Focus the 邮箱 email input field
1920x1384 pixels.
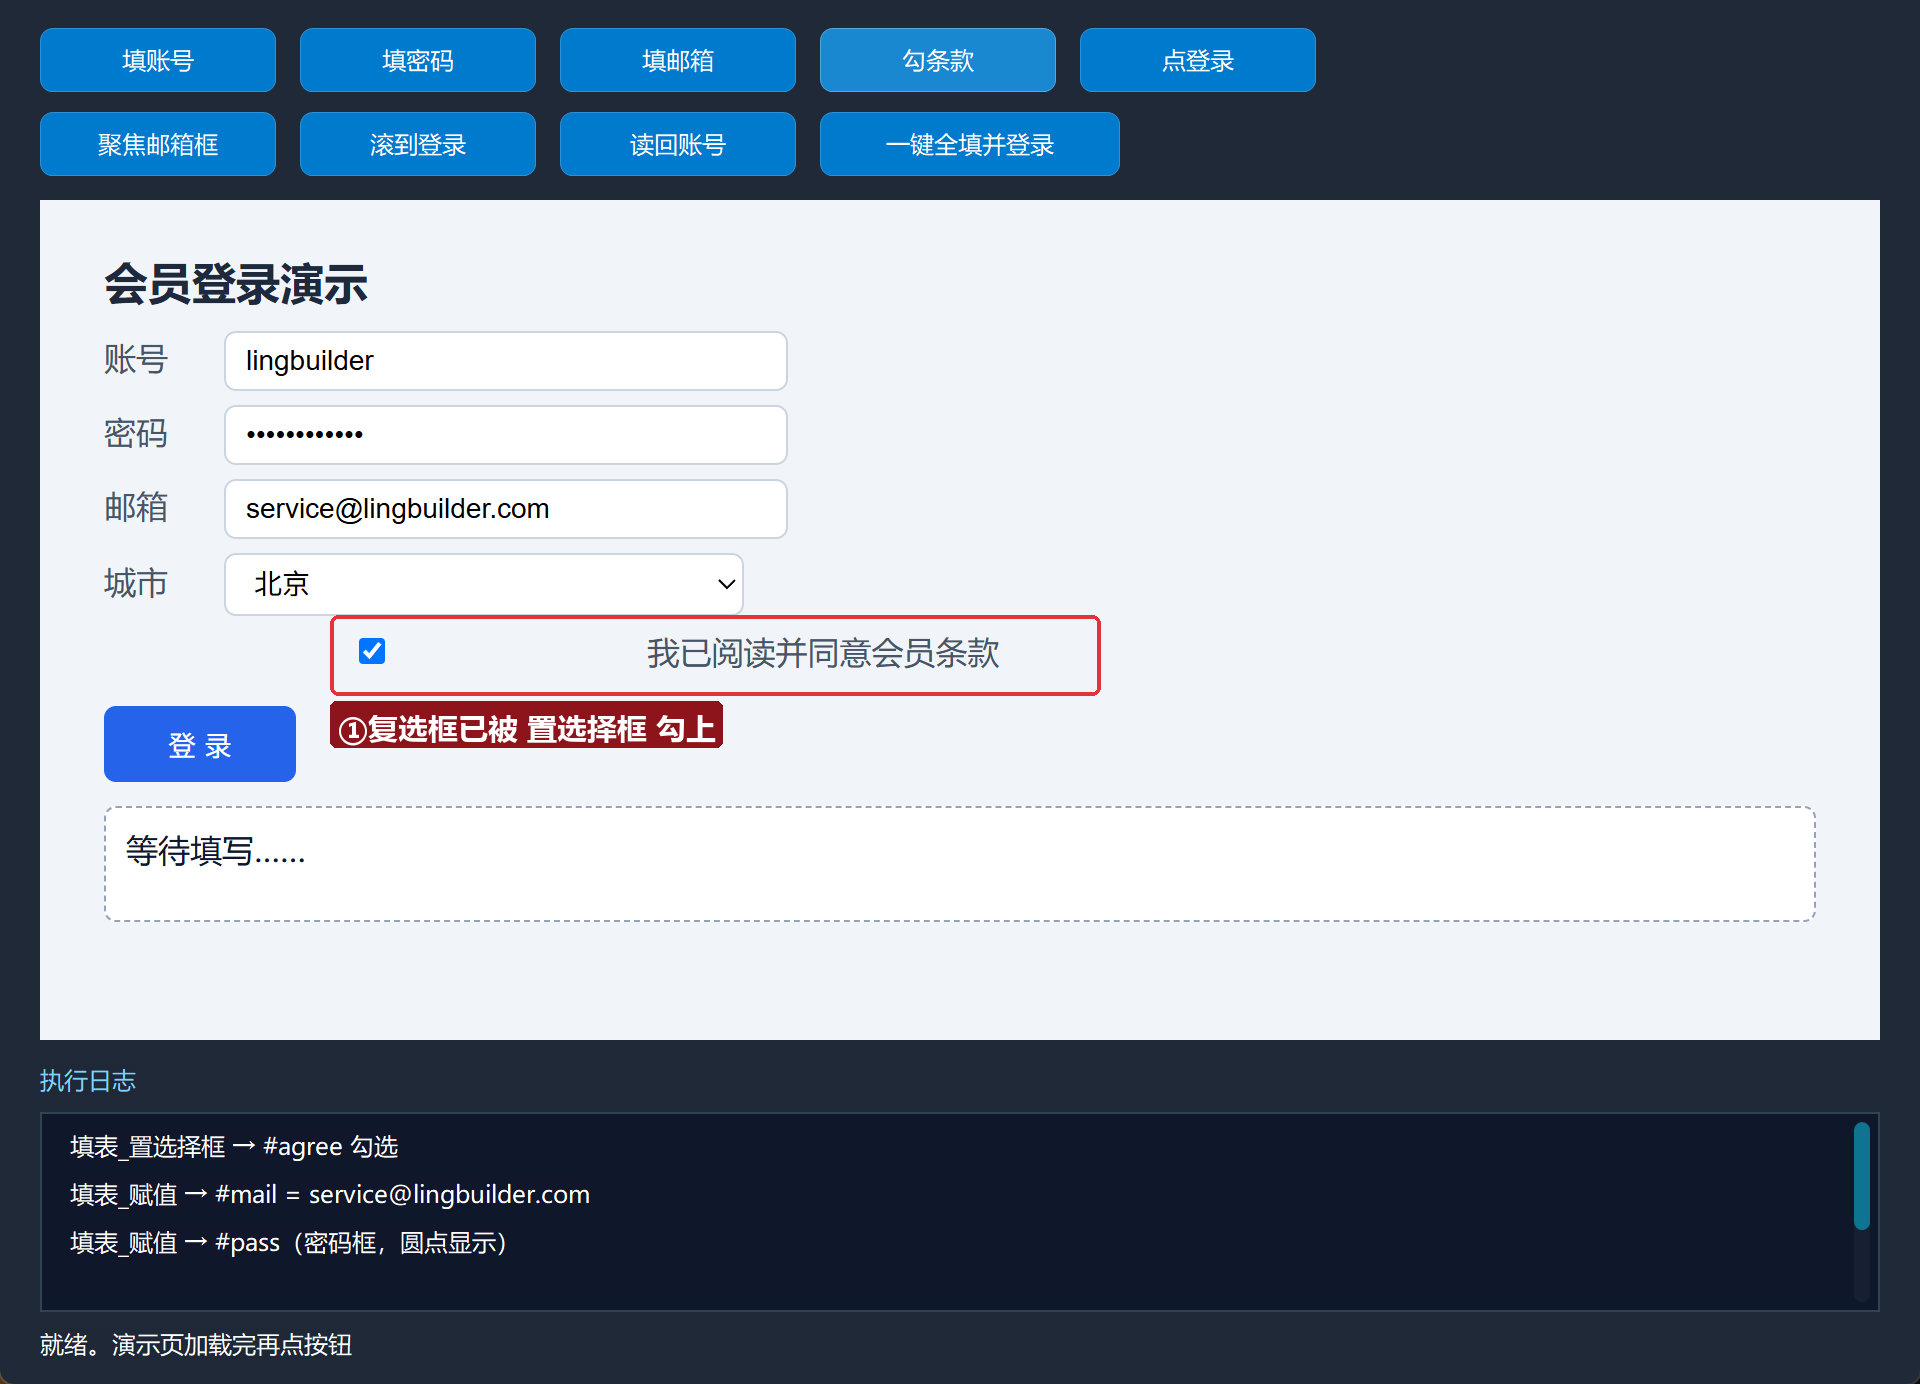[506, 509]
